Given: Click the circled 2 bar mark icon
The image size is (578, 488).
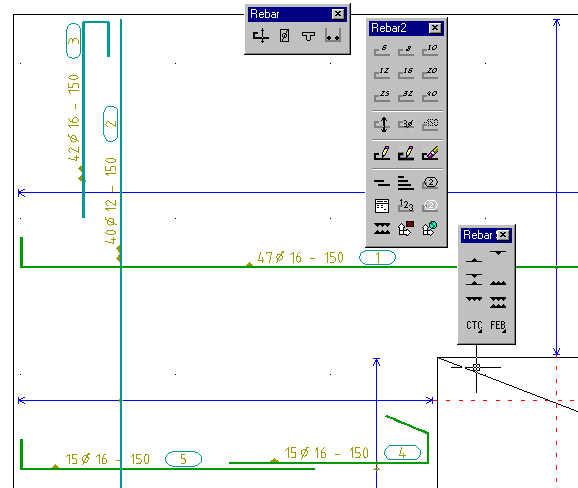Looking at the screenshot, I should (x=430, y=182).
